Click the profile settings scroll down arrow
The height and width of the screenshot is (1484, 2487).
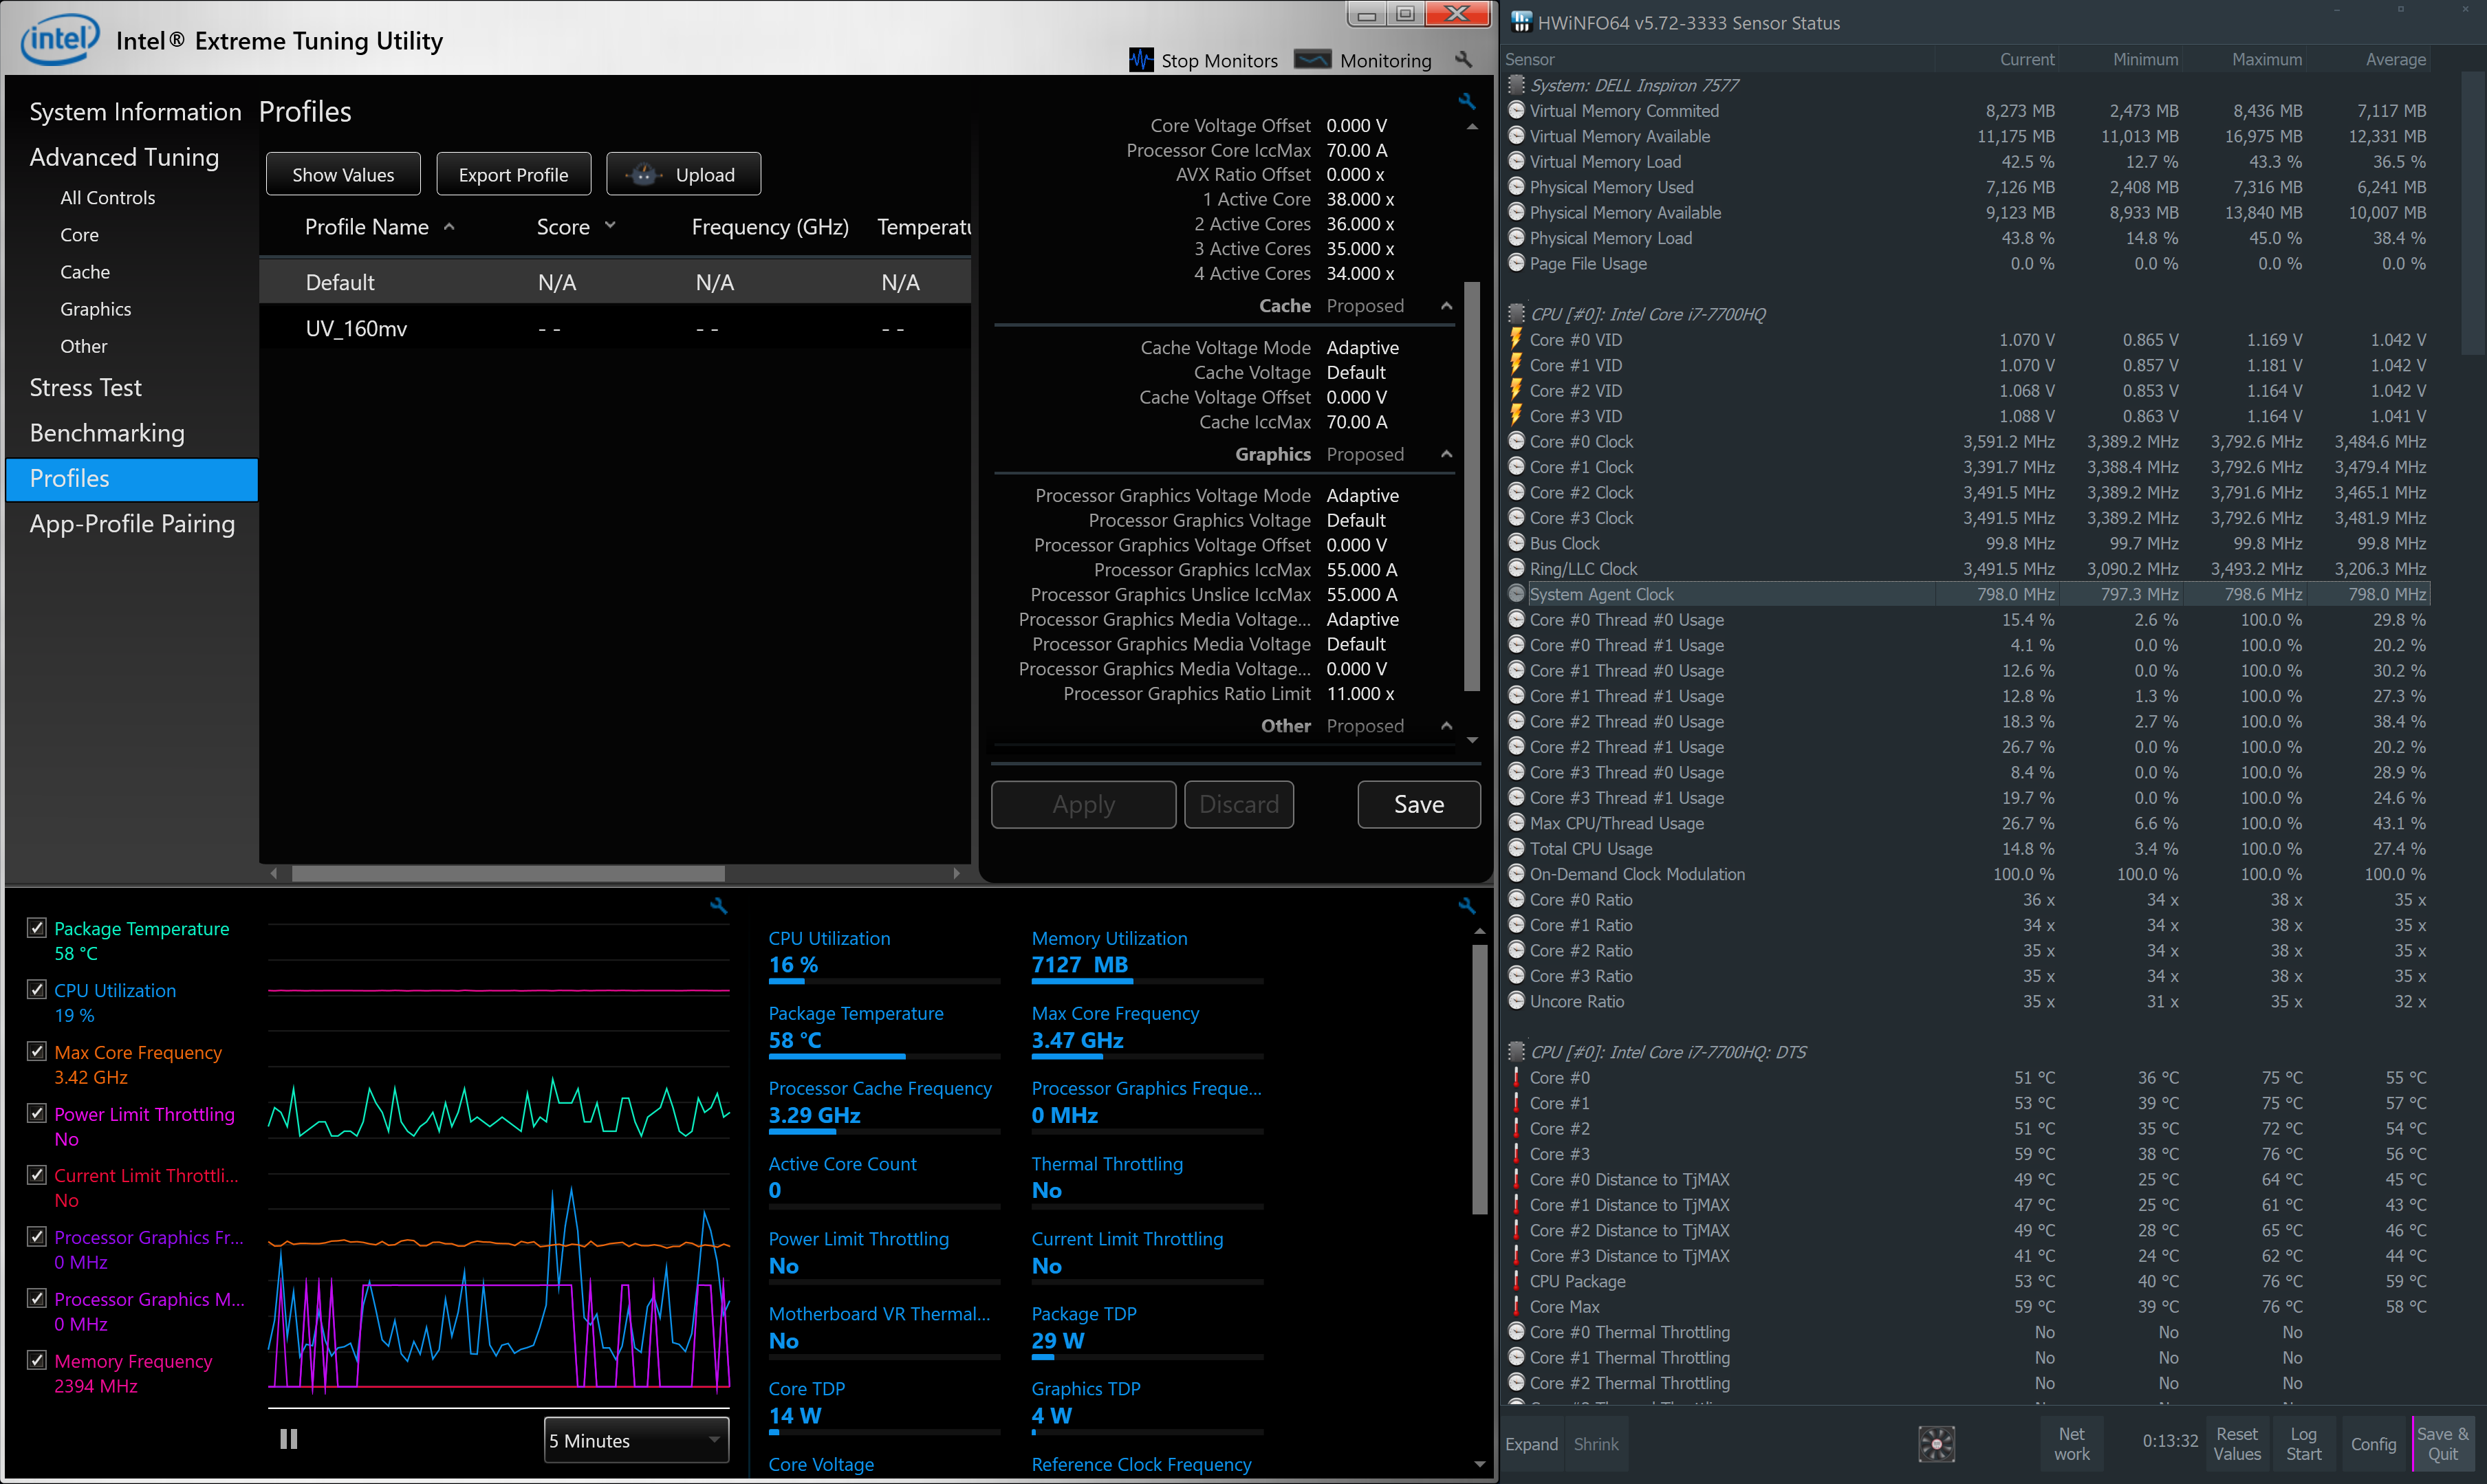tap(1472, 740)
